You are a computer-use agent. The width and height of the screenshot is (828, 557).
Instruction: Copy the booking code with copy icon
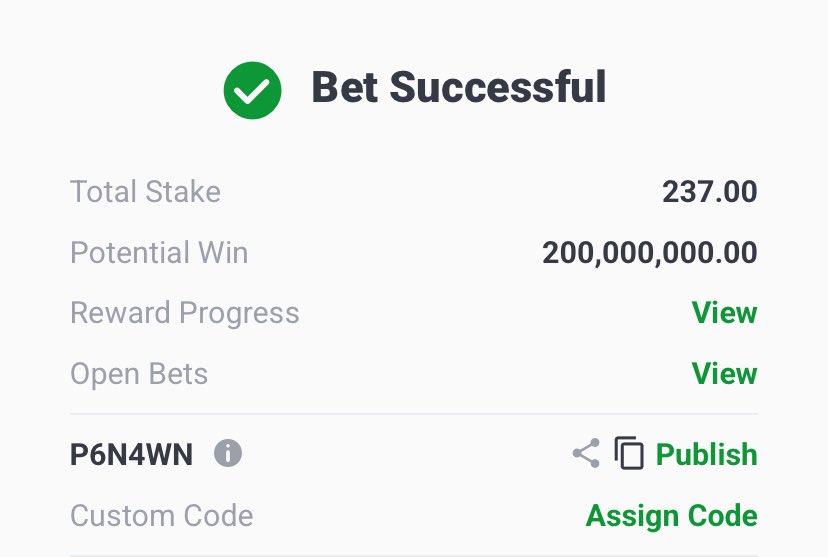(x=629, y=453)
